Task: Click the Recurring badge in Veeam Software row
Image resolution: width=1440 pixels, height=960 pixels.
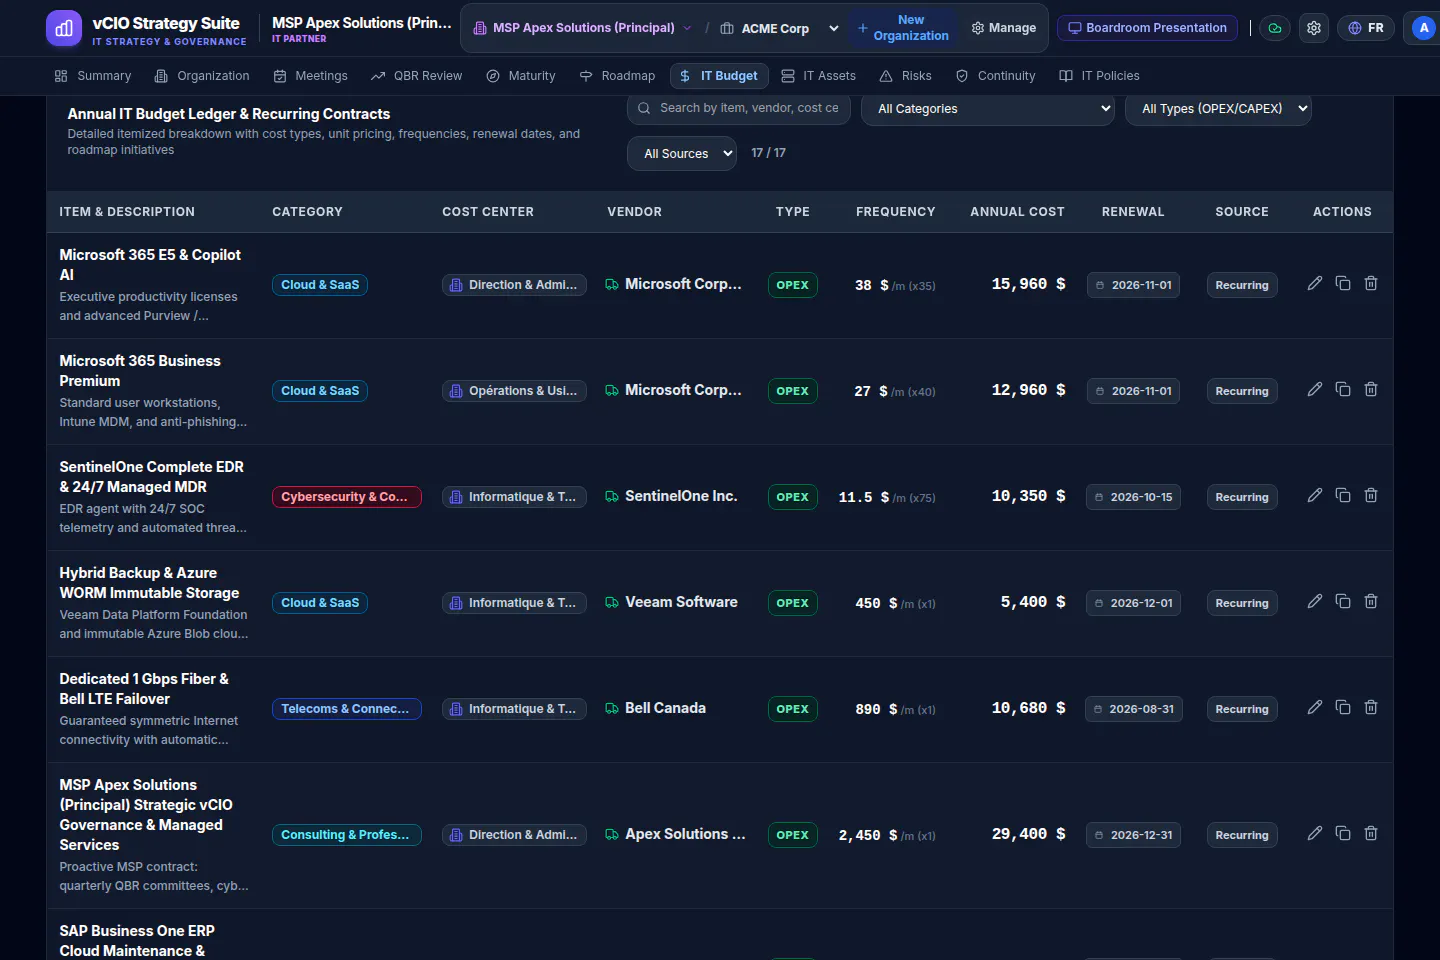Action: tap(1242, 603)
